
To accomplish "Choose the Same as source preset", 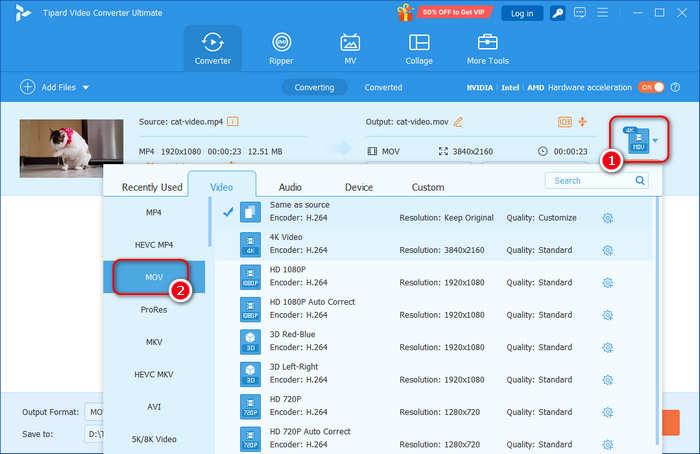I will 433,212.
